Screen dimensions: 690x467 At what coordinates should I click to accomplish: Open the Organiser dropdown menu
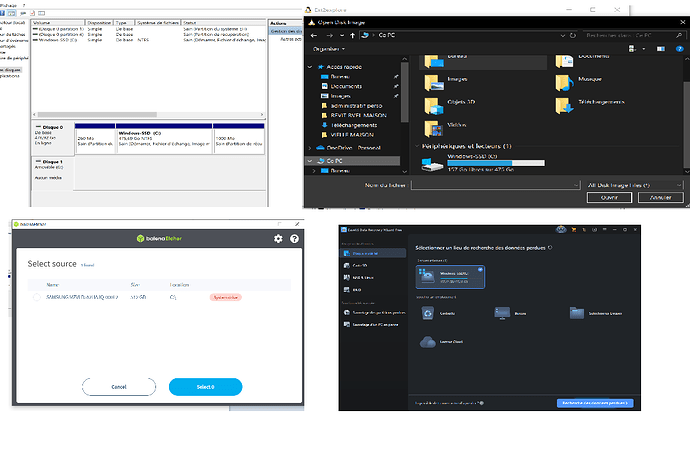point(328,47)
